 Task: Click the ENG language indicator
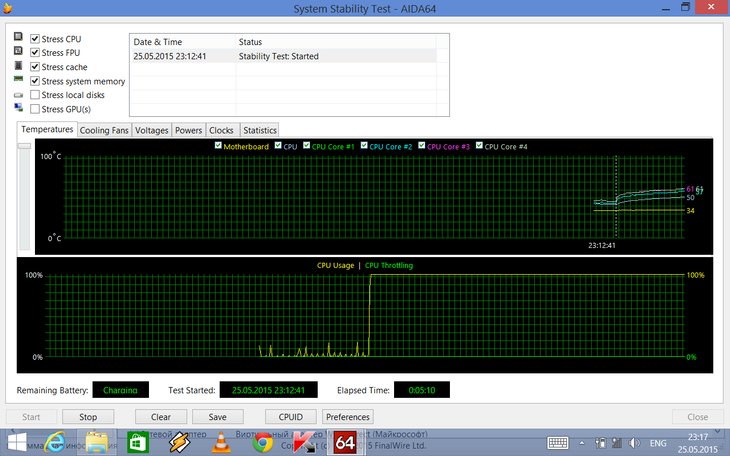pos(658,443)
